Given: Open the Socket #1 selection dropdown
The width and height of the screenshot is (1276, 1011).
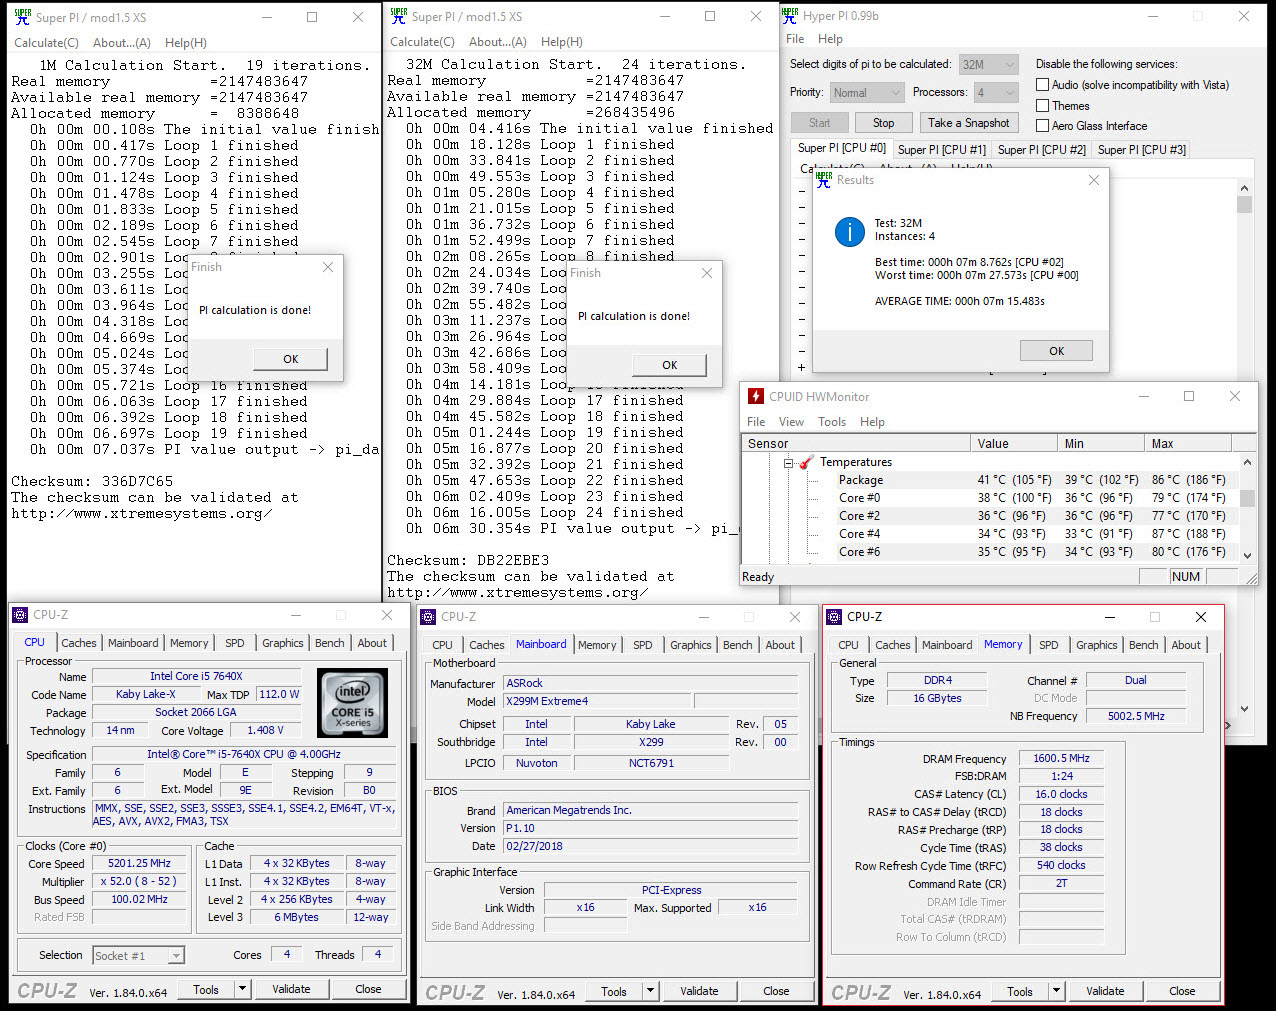Looking at the screenshot, I should point(138,956).
